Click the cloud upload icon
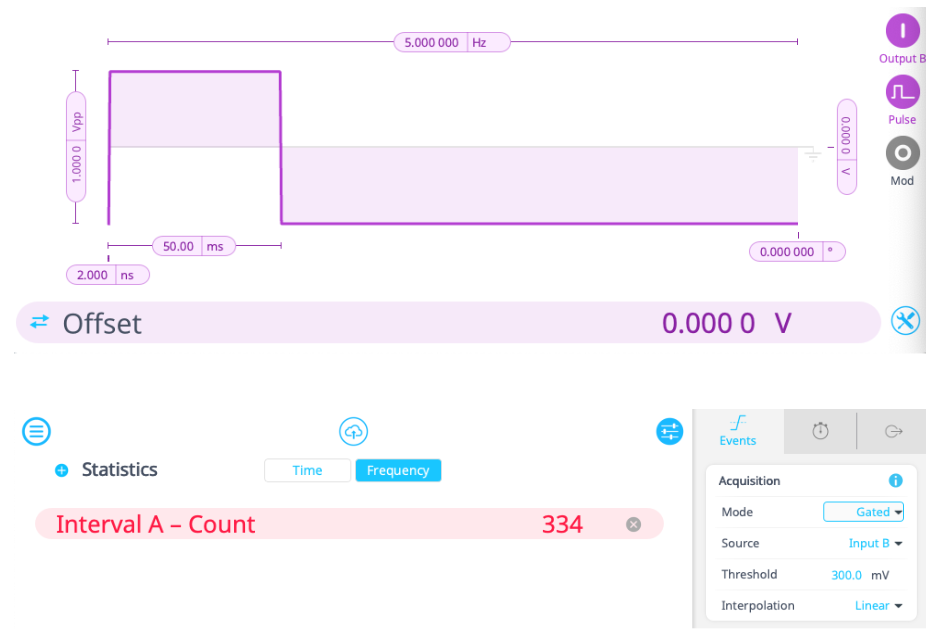Screen dimensions: 940x633 point(354,432)
